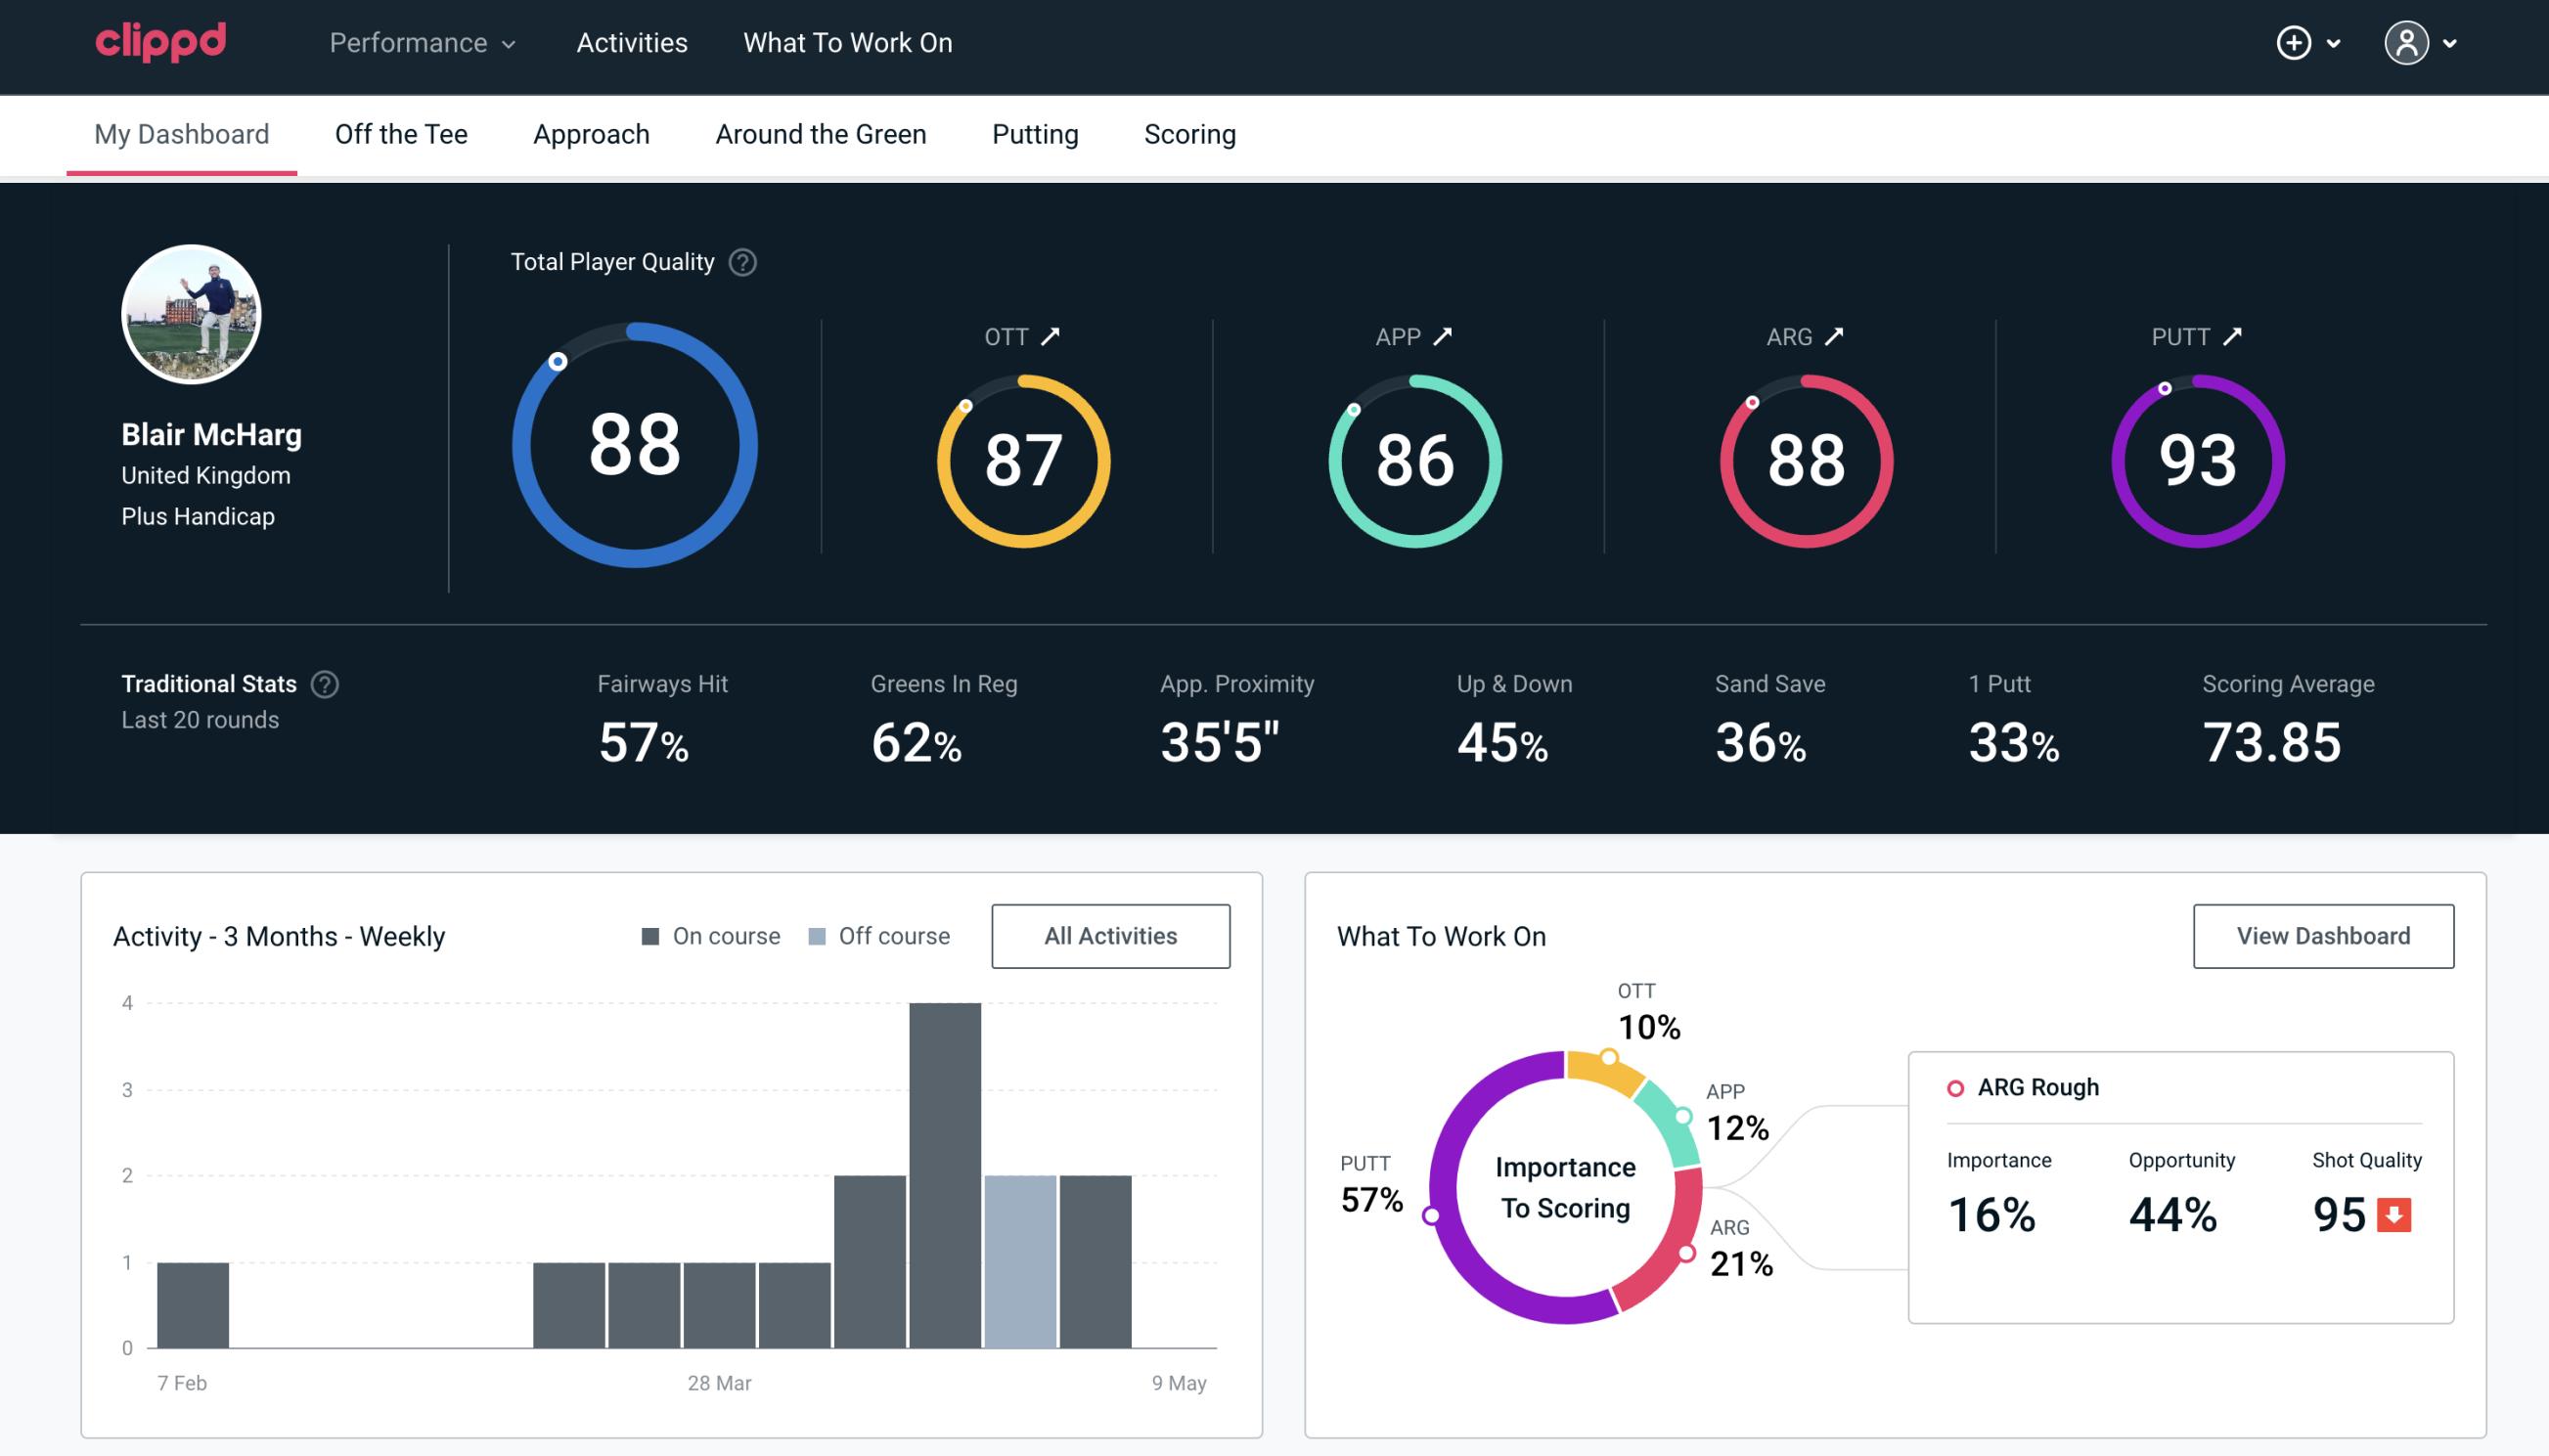The width and height of the screenshot is (2549, 1456).
Task: Click the Traditional Stats help icon
Action: 324,683
